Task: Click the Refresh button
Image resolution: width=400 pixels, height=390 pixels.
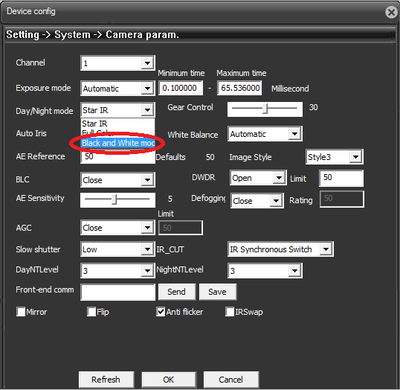Action: (106, 380)
